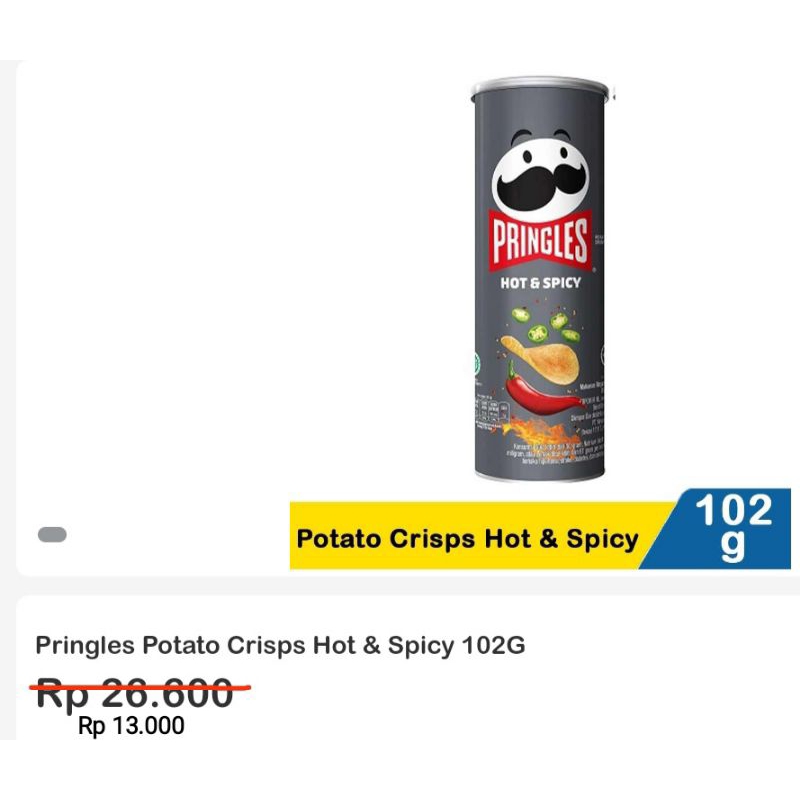Image resolution: width=800 pixels, height=800 pixels.
Task: Click the gray image carousel indicator pill
Action: [x=52, y=534]
